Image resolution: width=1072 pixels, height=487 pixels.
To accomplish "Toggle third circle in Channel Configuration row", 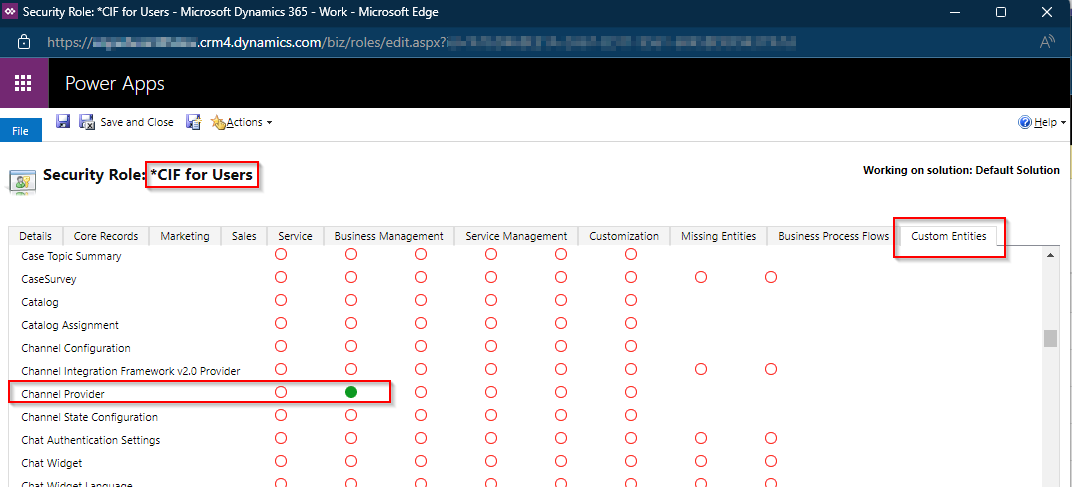I will pos(420,346).
